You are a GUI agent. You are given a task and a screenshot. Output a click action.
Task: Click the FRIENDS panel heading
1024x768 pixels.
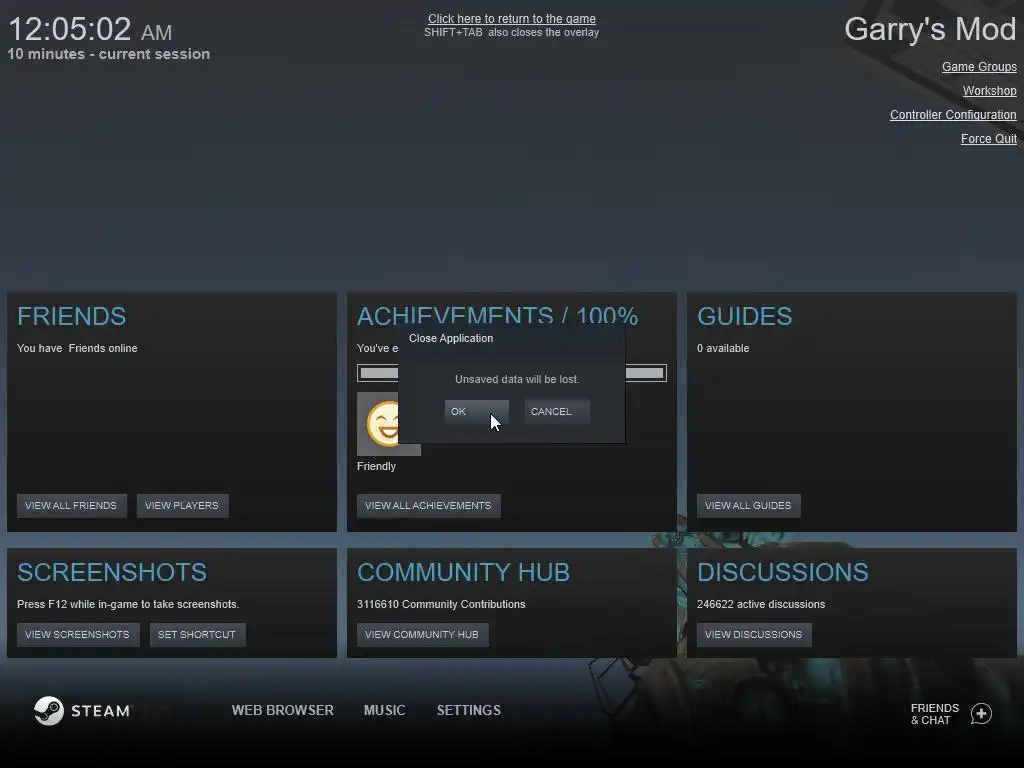[x=71, y=317]
